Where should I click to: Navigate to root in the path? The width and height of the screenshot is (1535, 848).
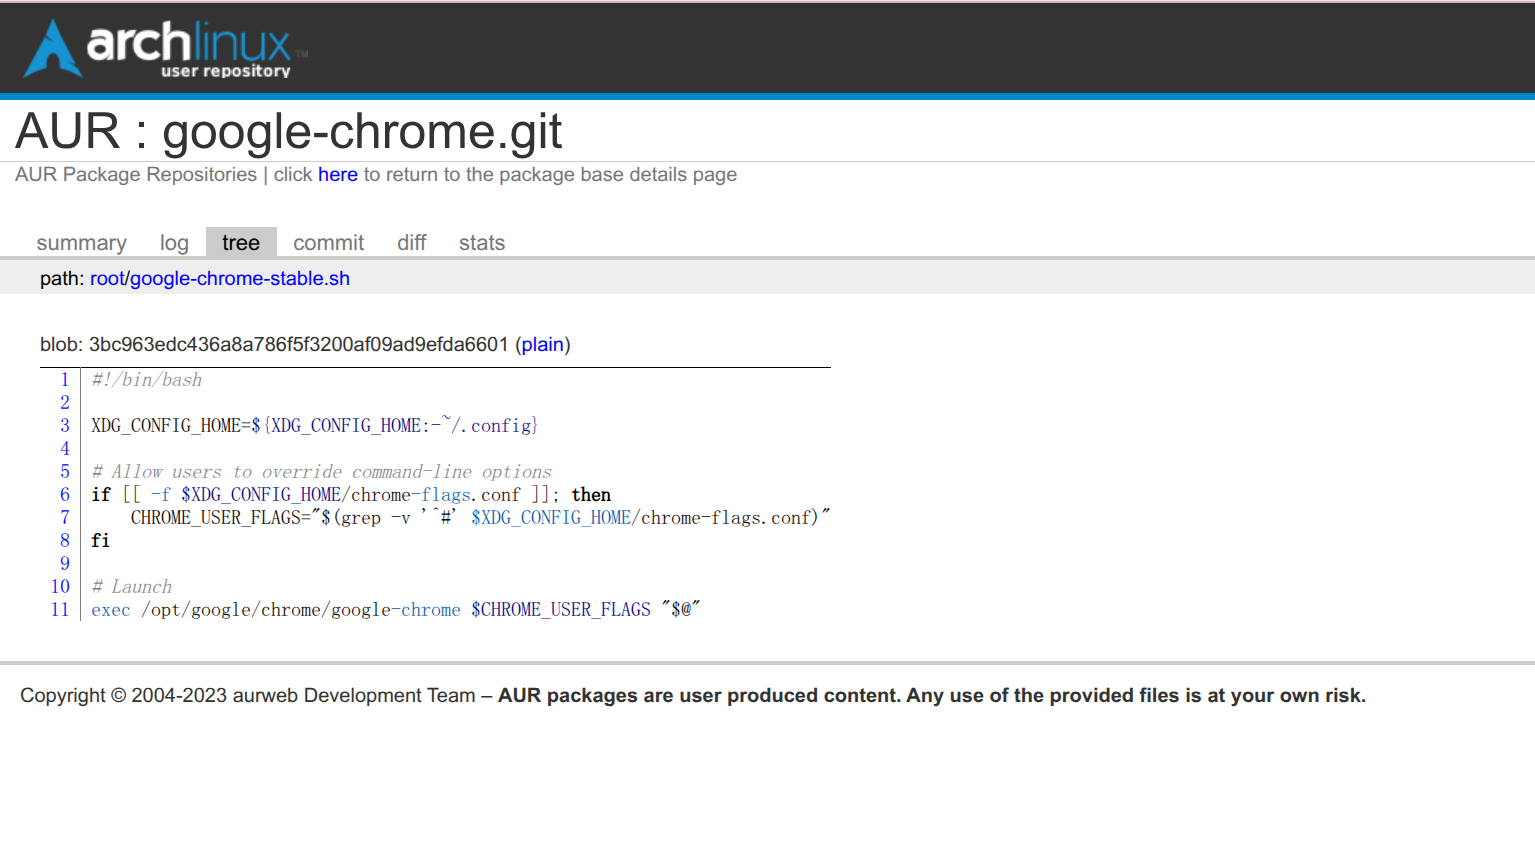point(107,279)
